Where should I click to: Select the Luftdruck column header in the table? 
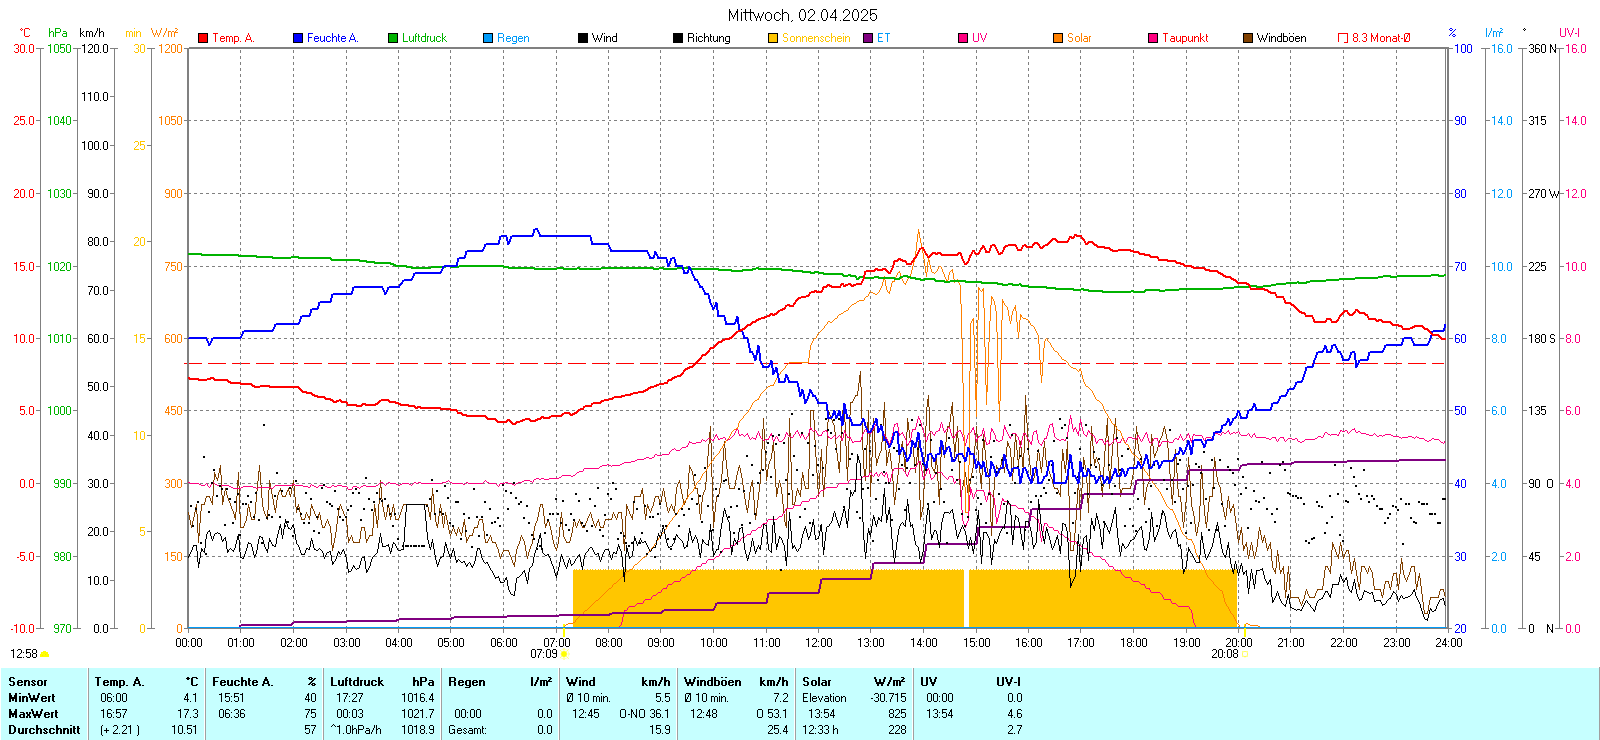[357, 682]
